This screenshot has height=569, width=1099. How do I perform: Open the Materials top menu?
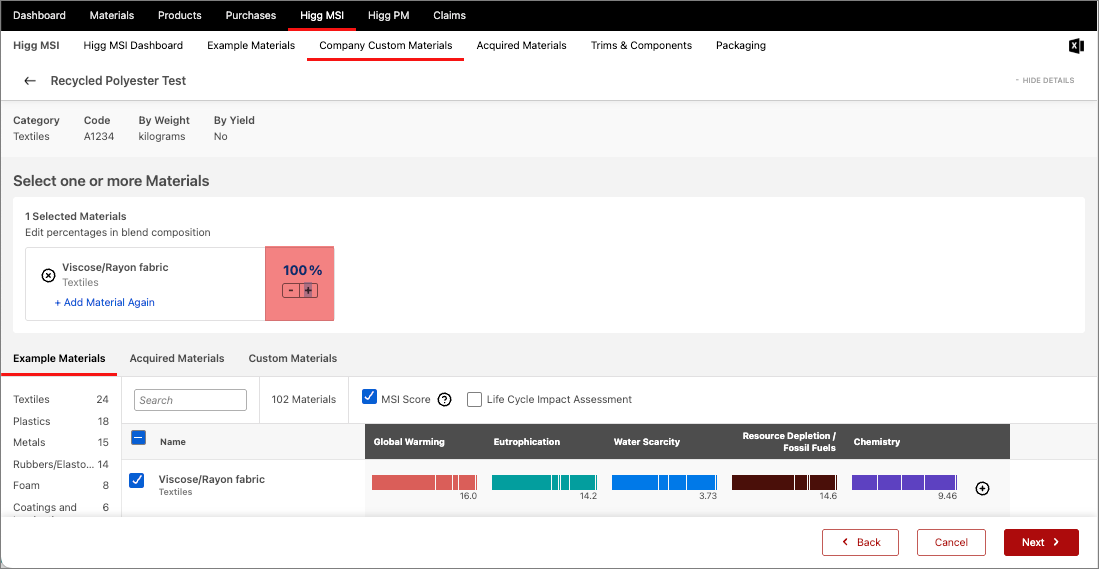(x=112, y=15)
